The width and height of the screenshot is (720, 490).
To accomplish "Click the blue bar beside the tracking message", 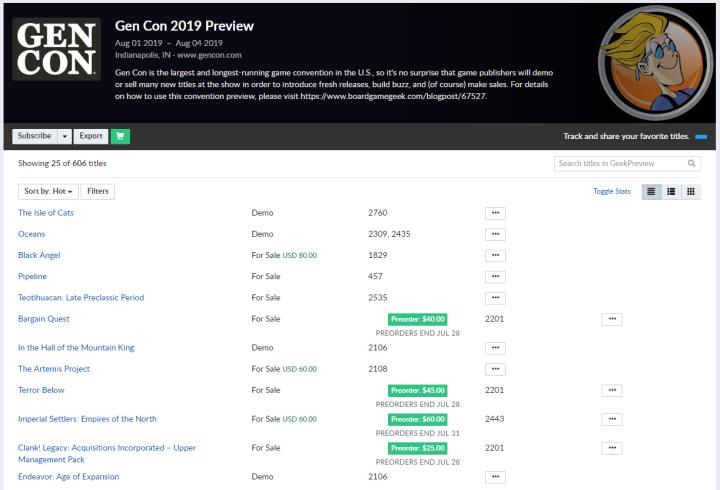I will [x=701, y=136].
